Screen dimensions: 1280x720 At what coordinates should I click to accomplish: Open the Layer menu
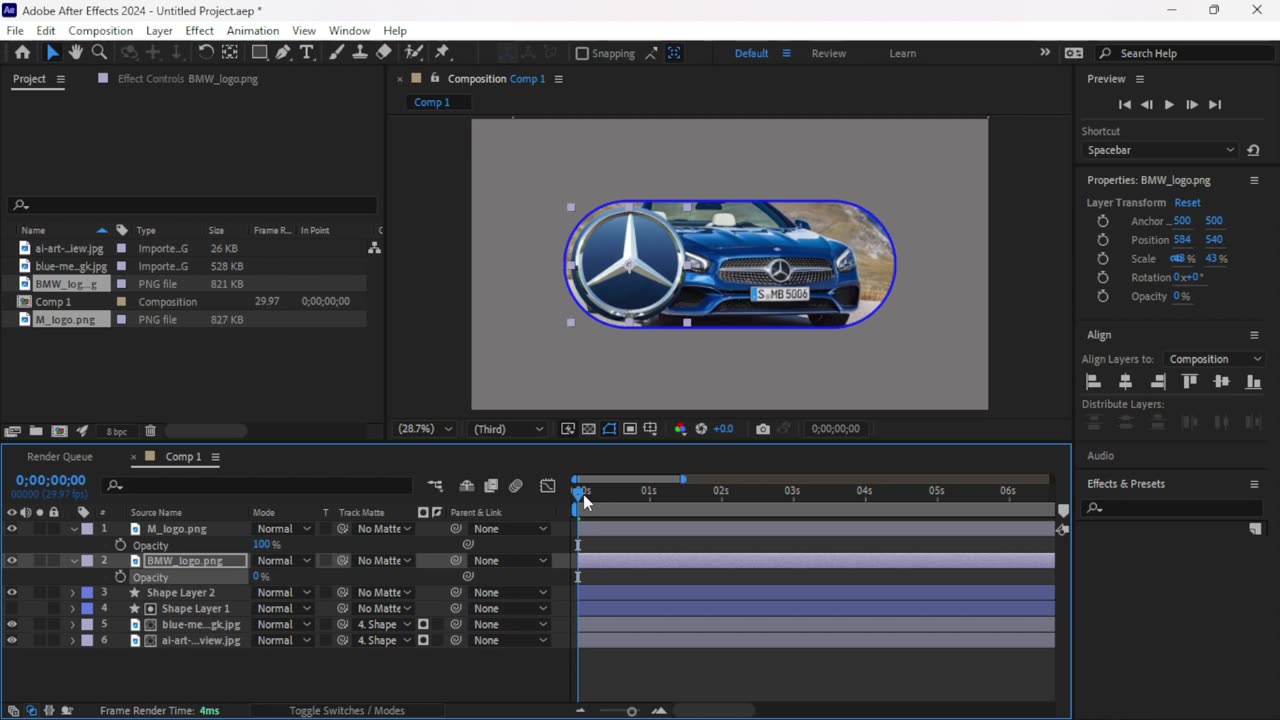tap(159, 31)
